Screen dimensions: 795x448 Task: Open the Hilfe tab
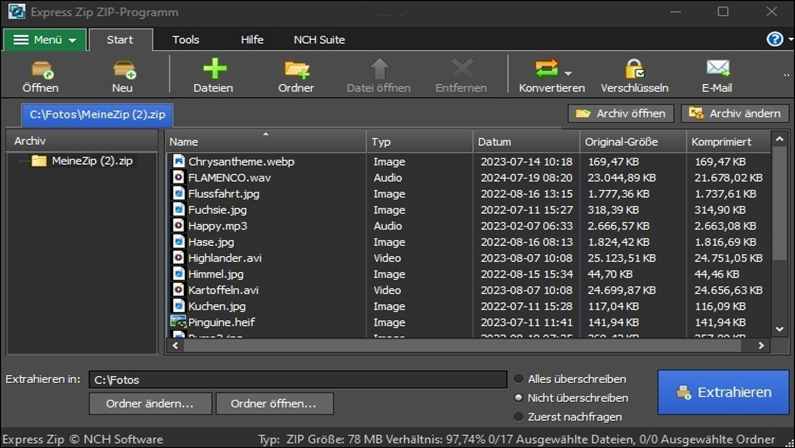252,40
